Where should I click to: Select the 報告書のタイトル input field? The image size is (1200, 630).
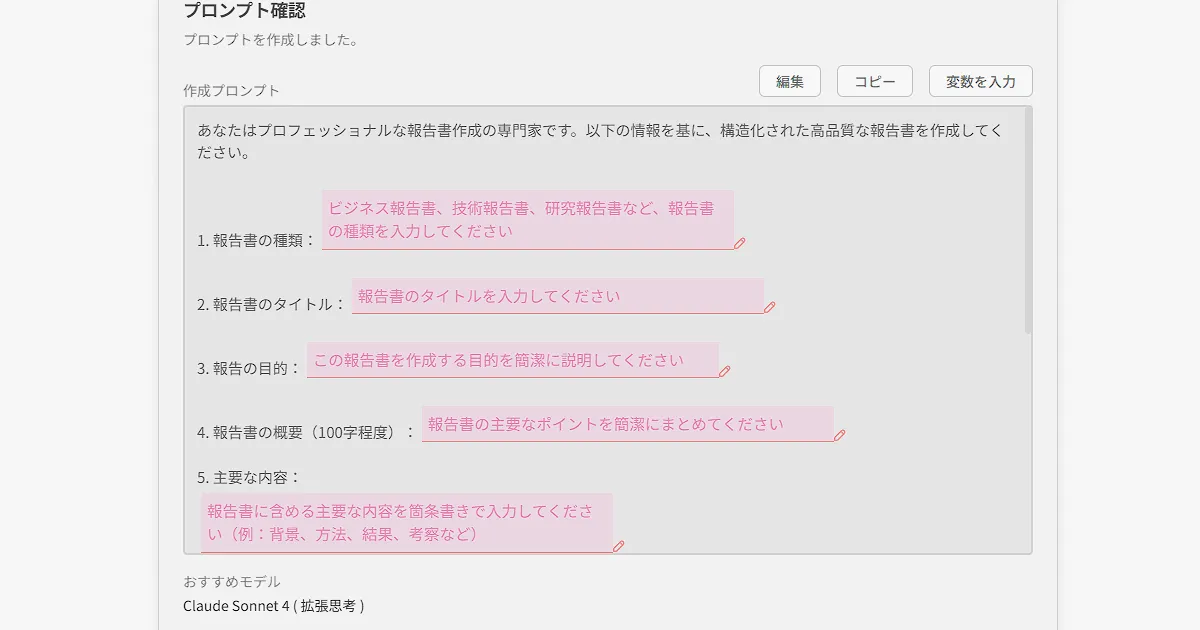[557, 296]
